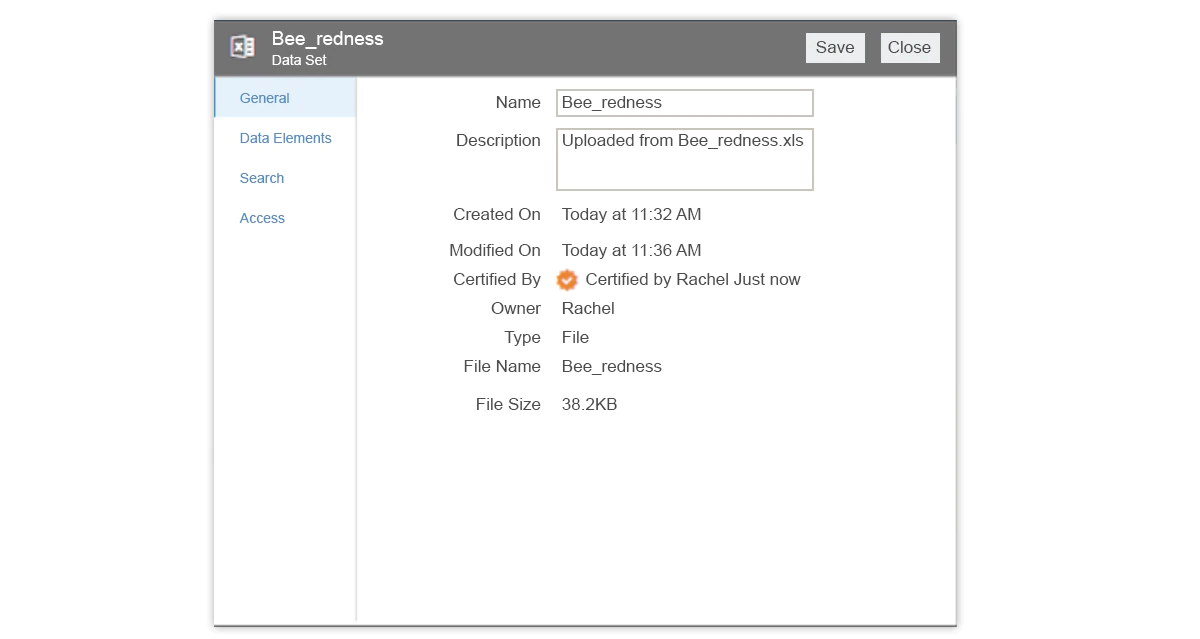Click the Description field label
1200x639 pixels.
point(498,140)
